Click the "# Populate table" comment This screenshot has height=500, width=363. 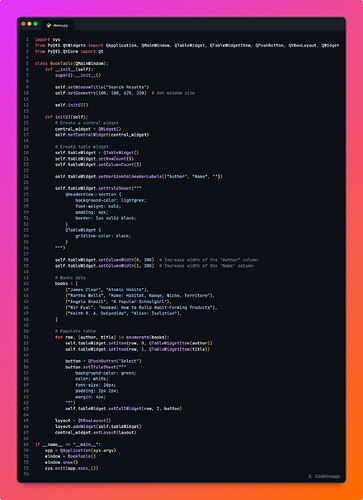click(x=75, y=331)
